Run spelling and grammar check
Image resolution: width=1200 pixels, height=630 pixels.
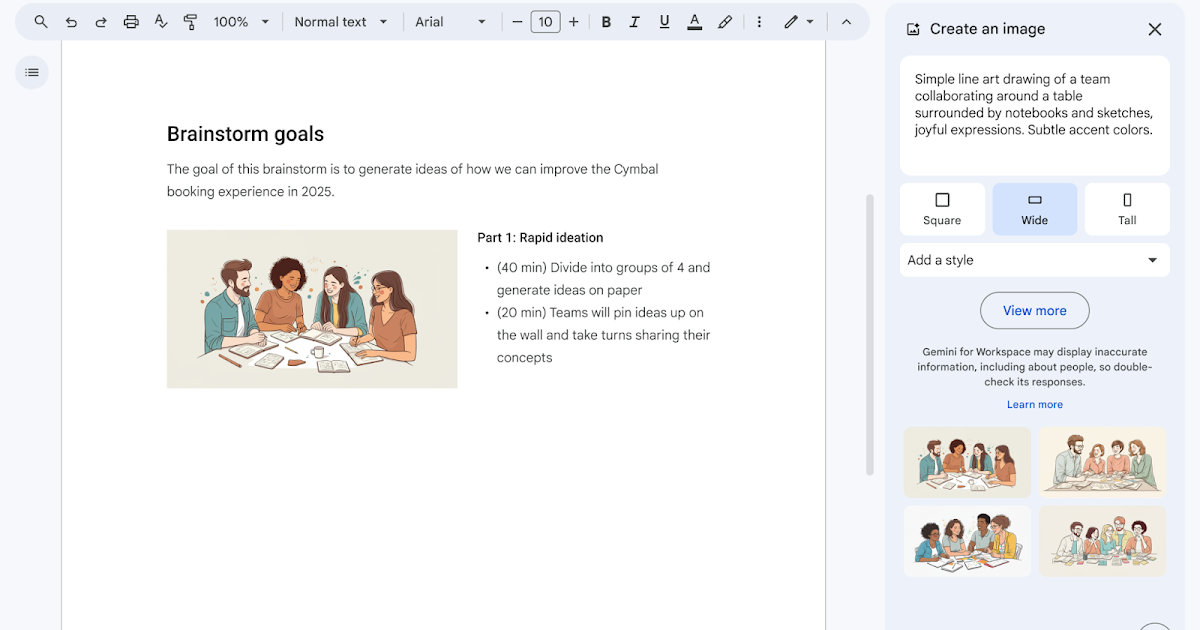coord(161,22)
